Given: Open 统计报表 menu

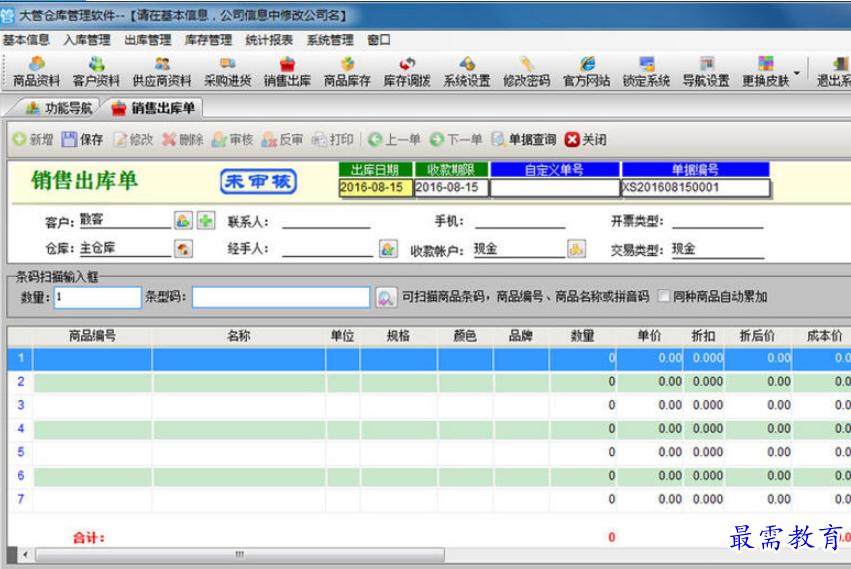Looking at the screenshot, I should coord(269,40).
